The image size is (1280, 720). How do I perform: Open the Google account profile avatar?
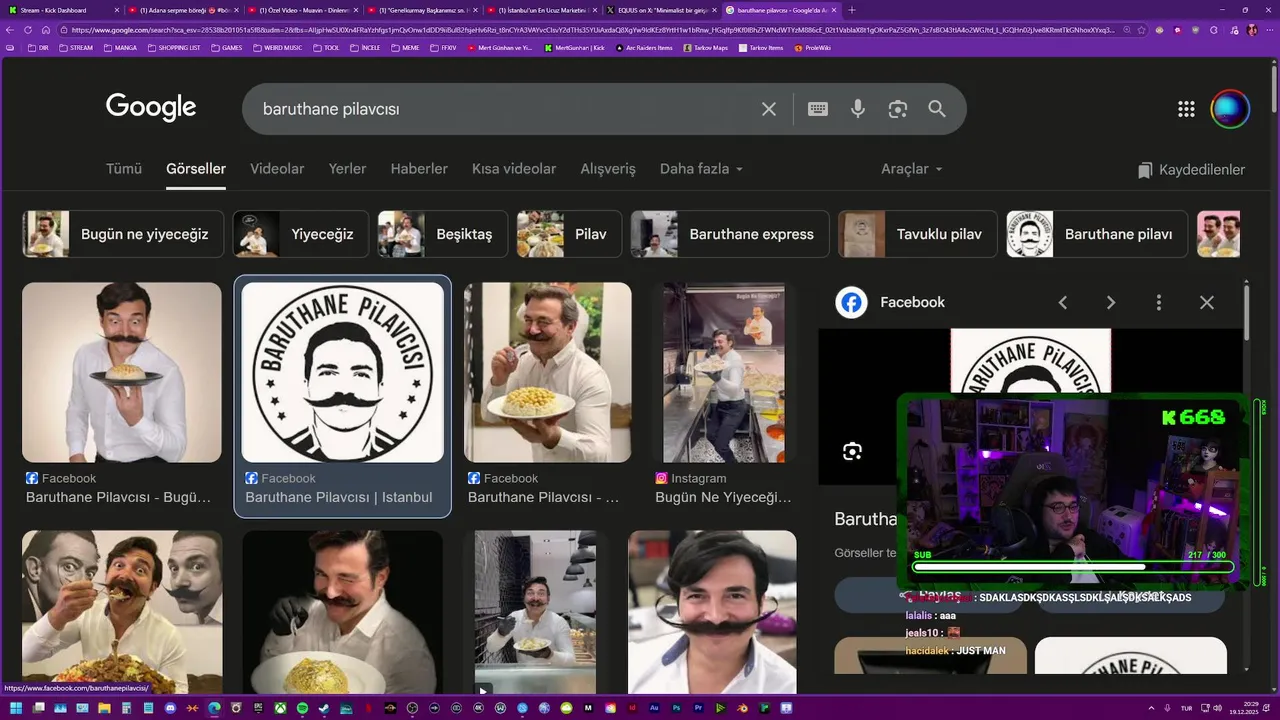pos(1230,109)
